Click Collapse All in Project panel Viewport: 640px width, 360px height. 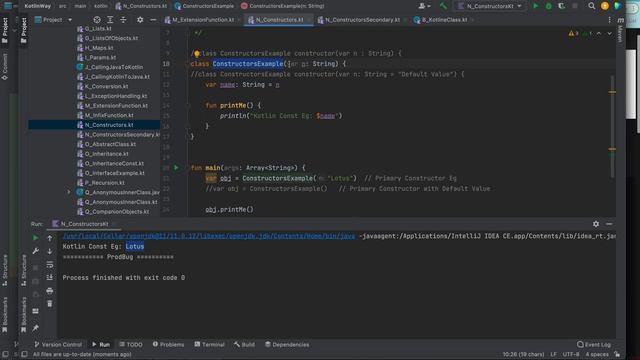coord(123,20)
